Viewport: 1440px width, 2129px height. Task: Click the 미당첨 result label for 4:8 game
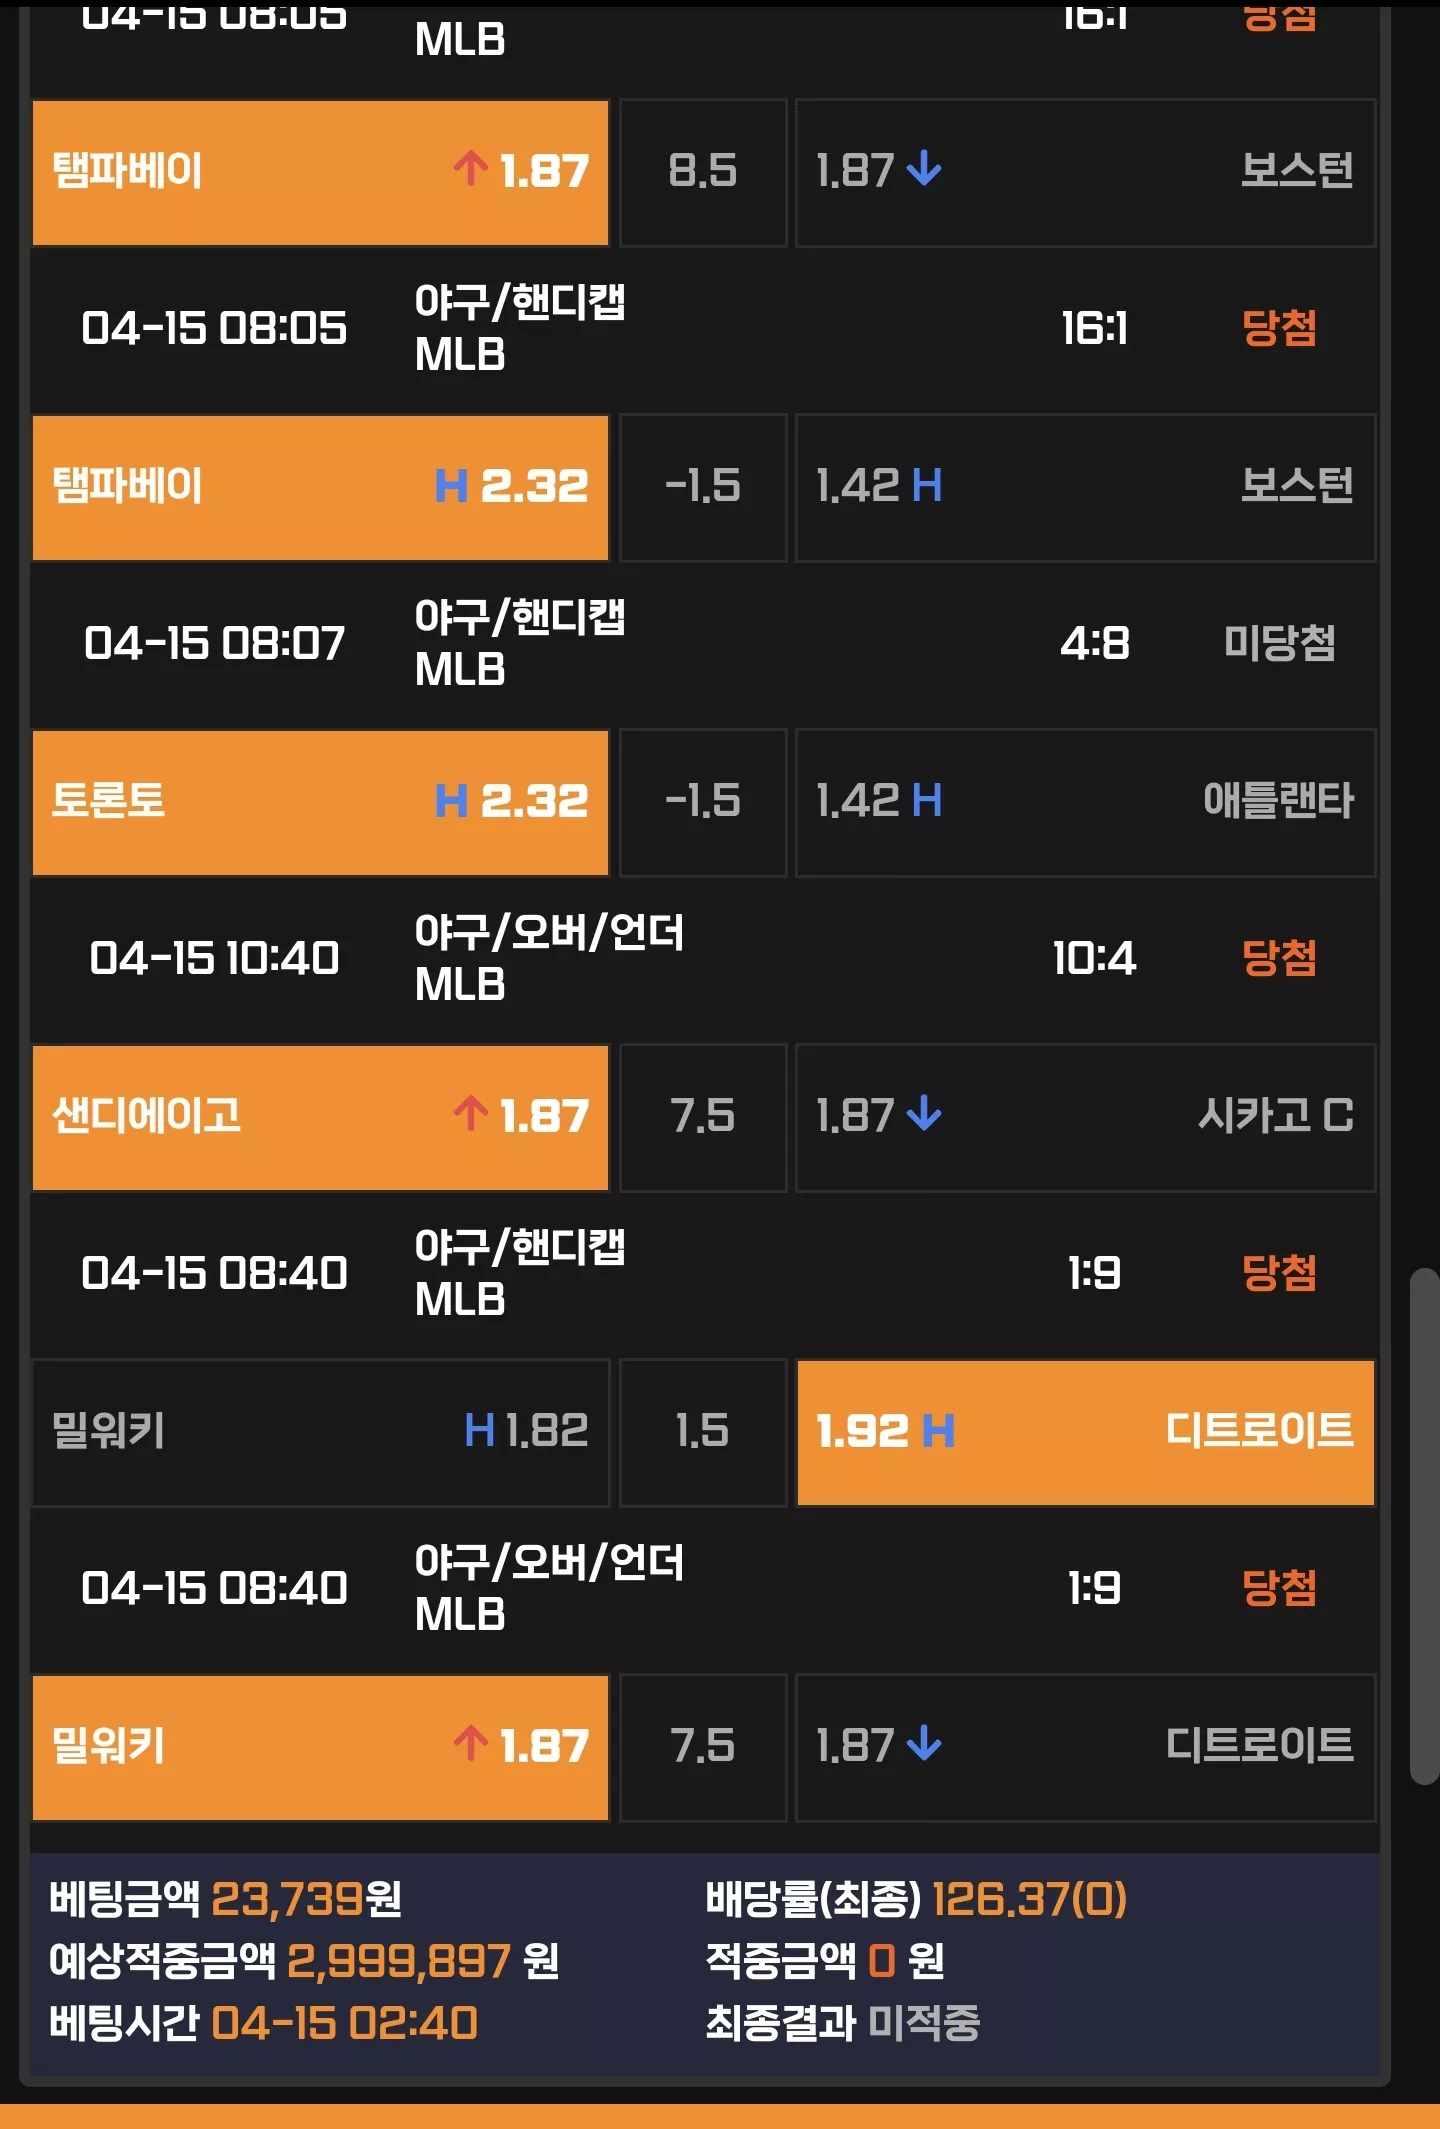1279,643
